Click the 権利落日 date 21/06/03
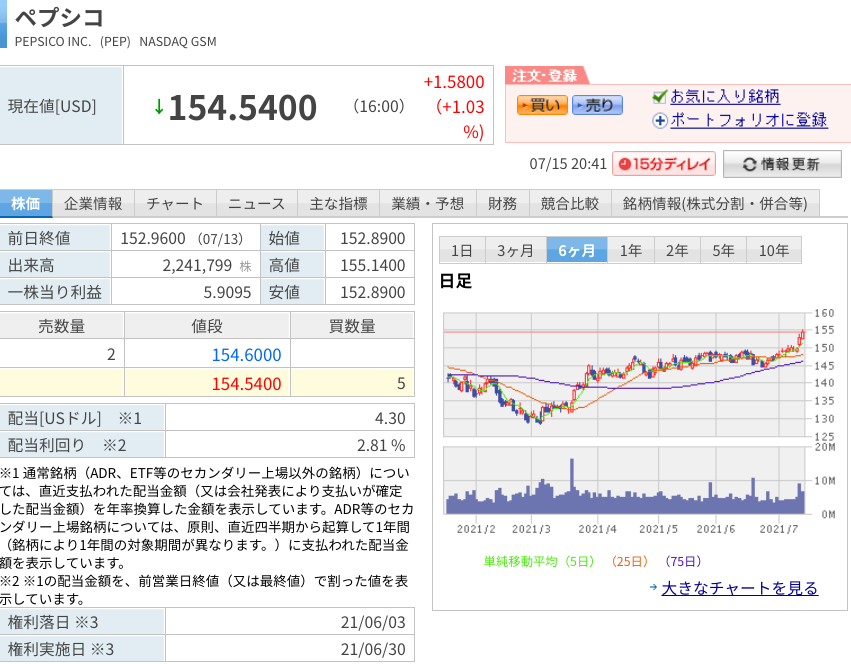The image size is (851, 664). [373, 622]
